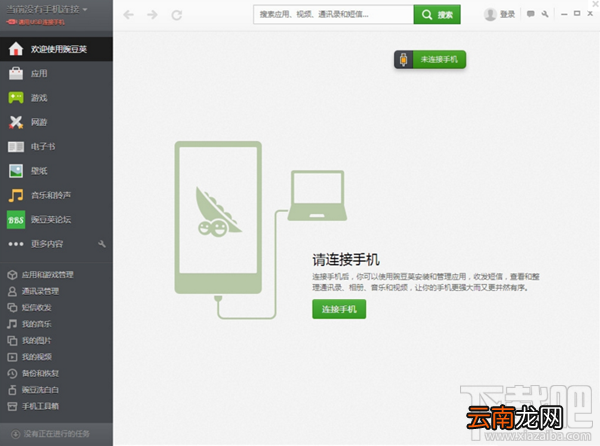Viewport: 600px width, 446px height.
Task: Click 备份和恢复 label
Action: tap(40, 373)
